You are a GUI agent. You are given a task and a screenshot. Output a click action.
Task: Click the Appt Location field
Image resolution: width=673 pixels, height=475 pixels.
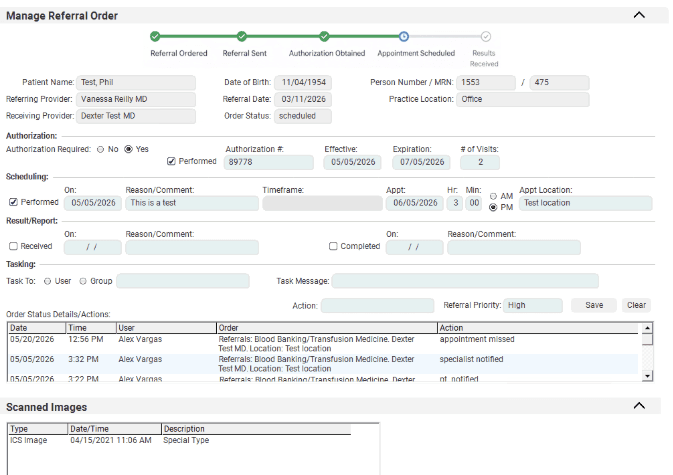pyautogui.click(x=585, y=203)
